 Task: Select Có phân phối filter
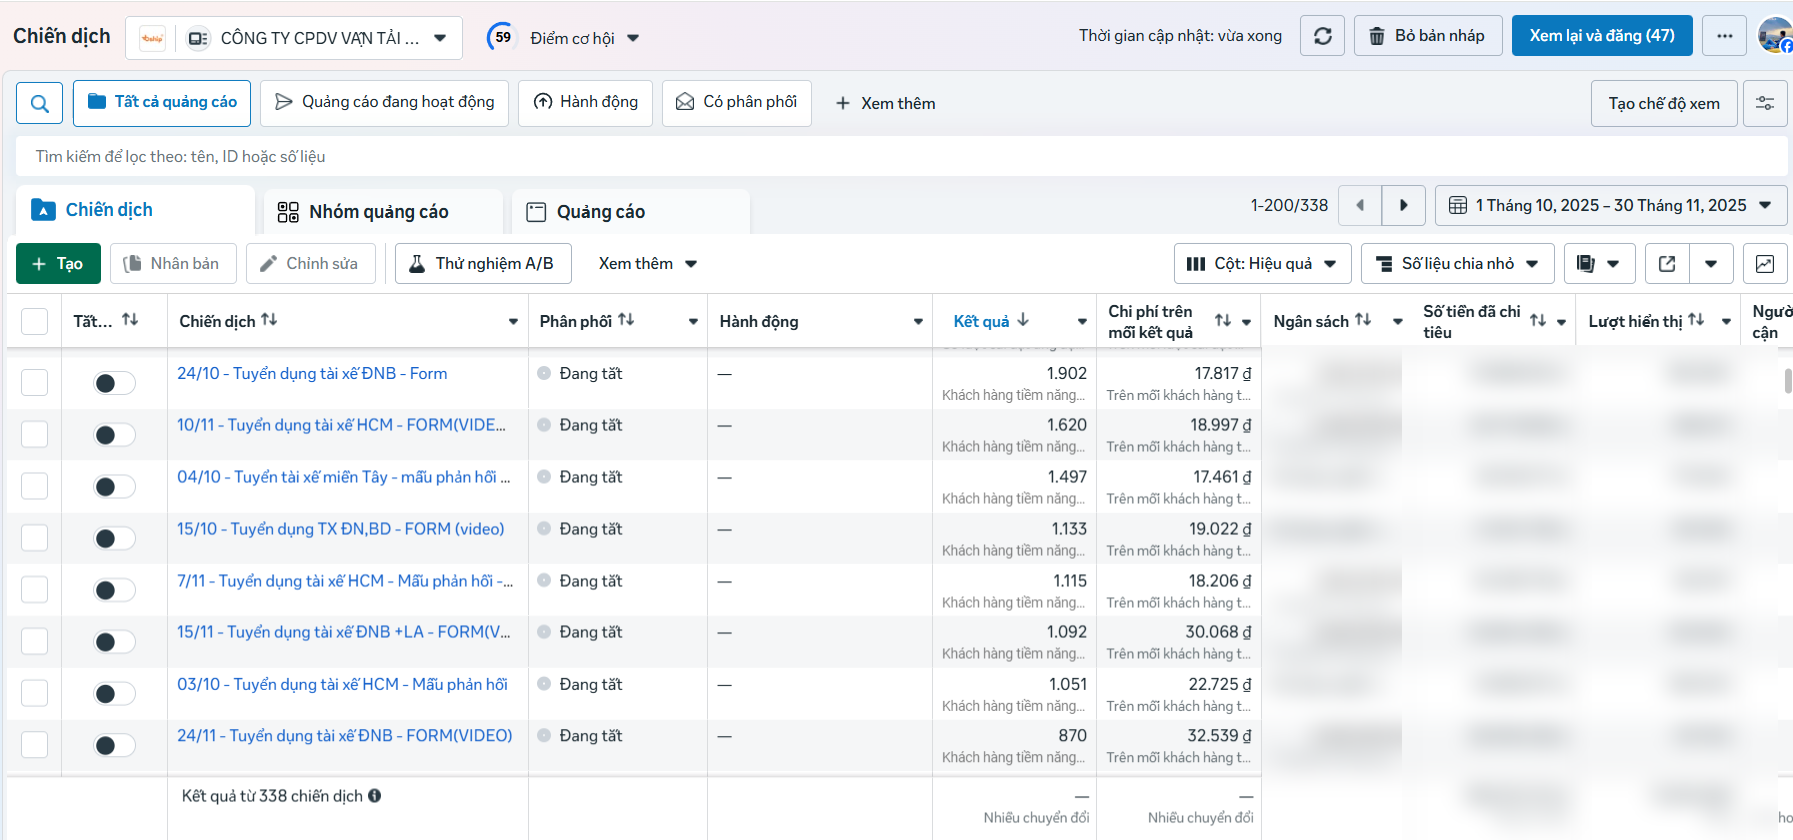click(736, 102)
